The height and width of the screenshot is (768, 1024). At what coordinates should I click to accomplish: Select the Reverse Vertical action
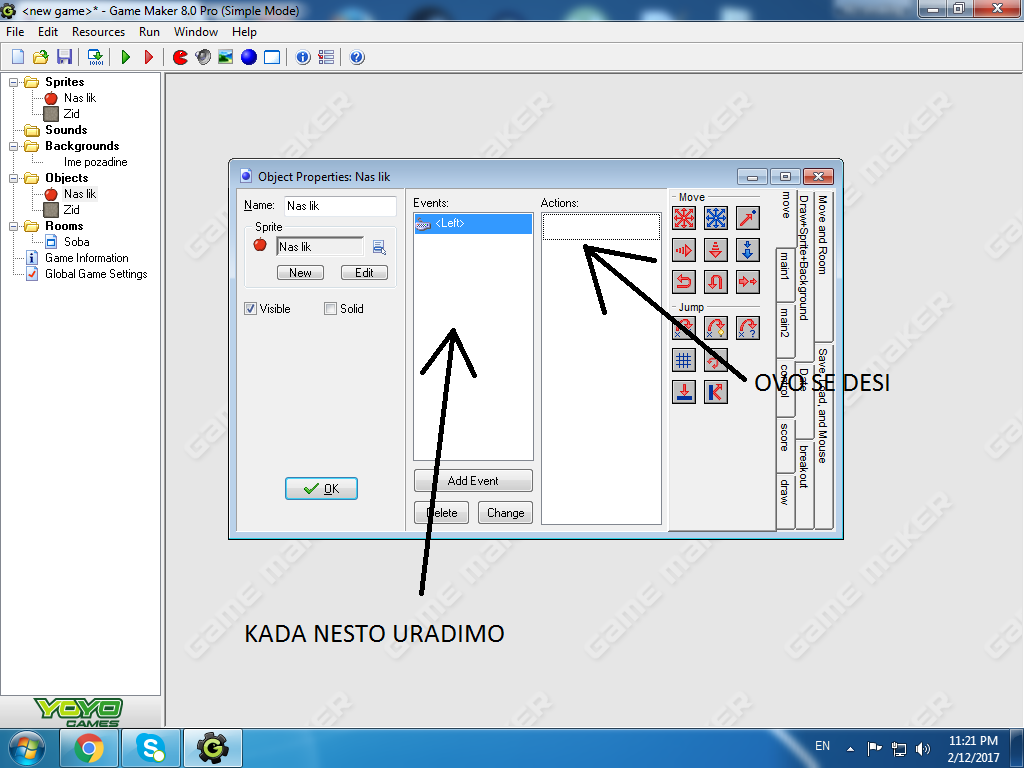pos(716,282)
